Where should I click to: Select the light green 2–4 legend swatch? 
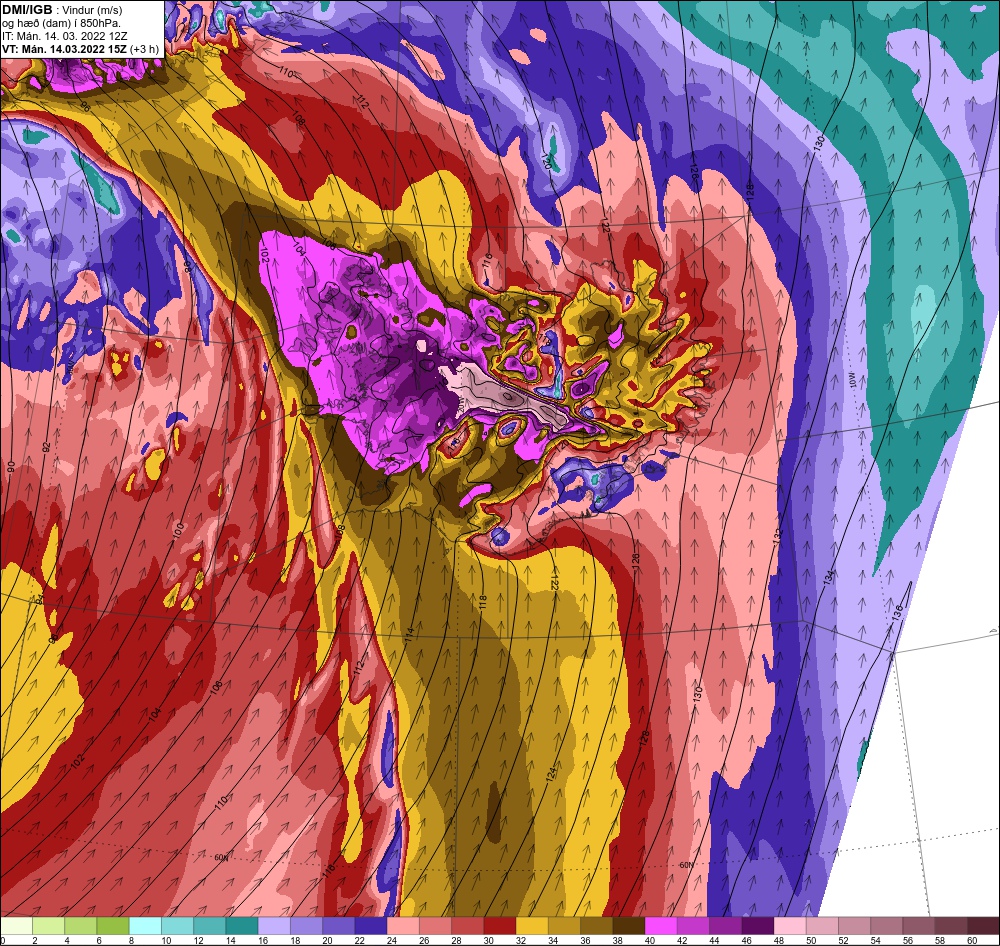pos(49,926)
